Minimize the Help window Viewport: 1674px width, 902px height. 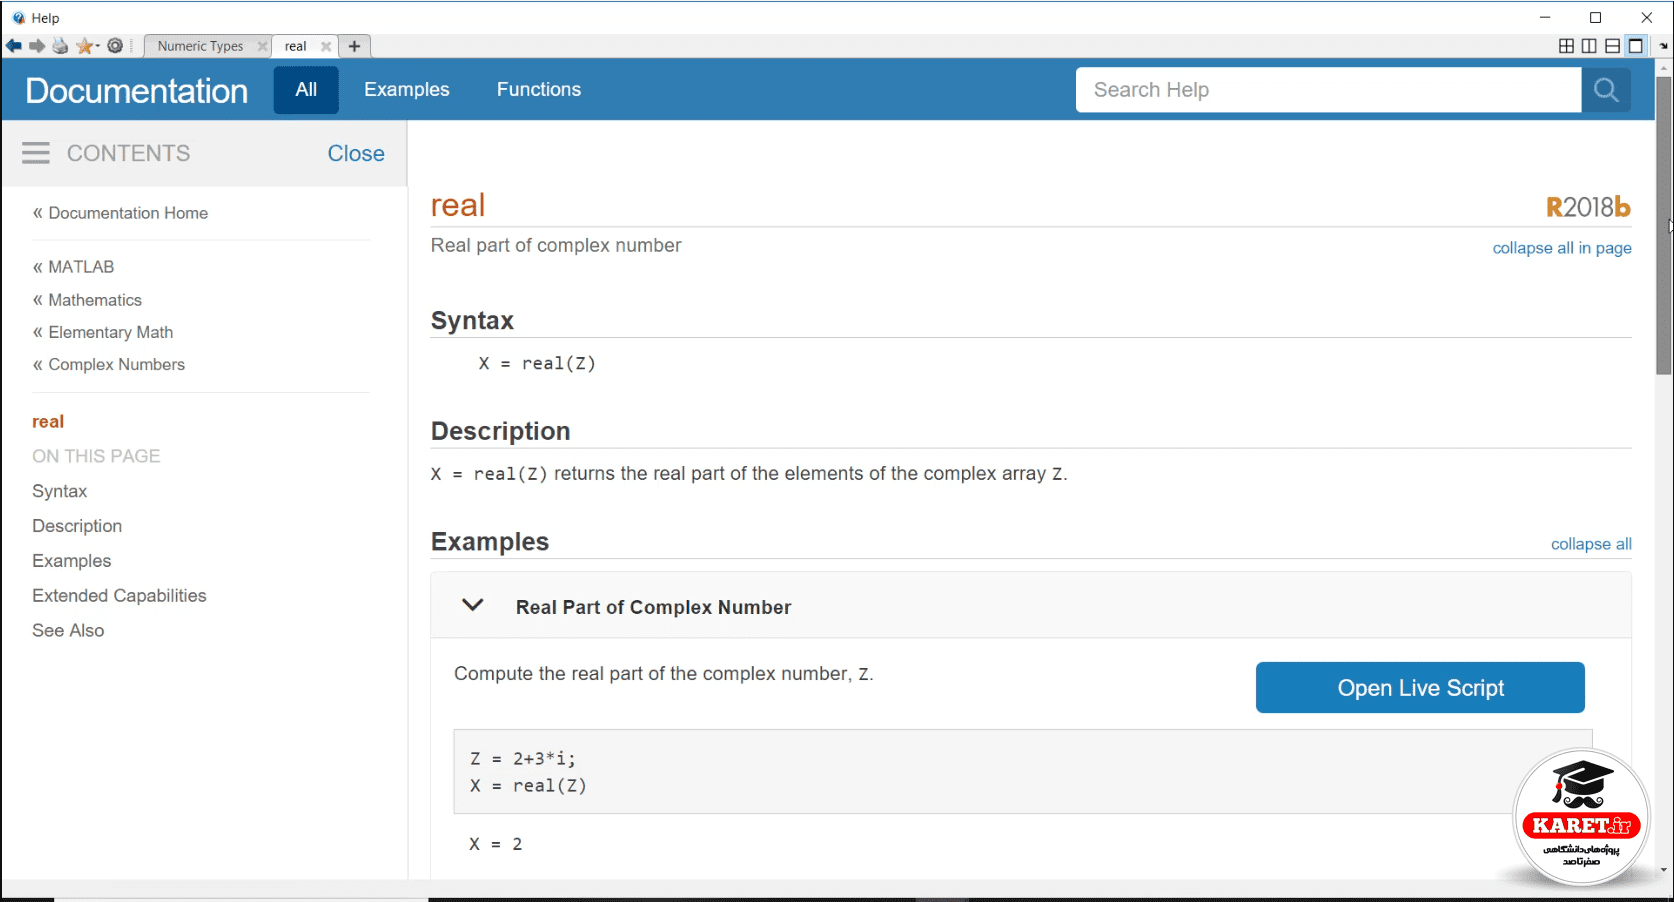1545,18
